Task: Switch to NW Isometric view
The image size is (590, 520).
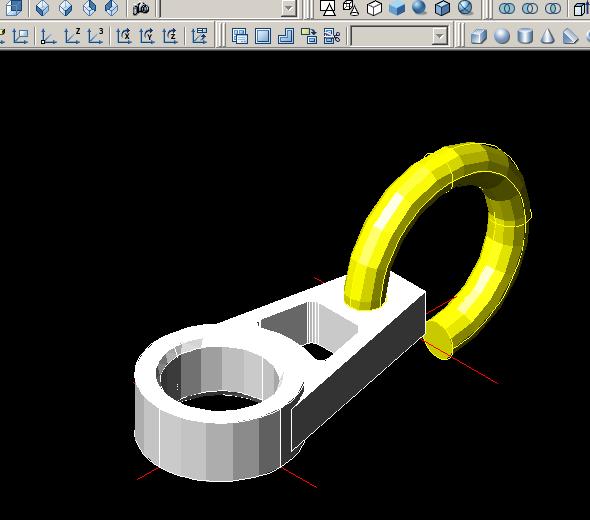Action: pos(111,8)
